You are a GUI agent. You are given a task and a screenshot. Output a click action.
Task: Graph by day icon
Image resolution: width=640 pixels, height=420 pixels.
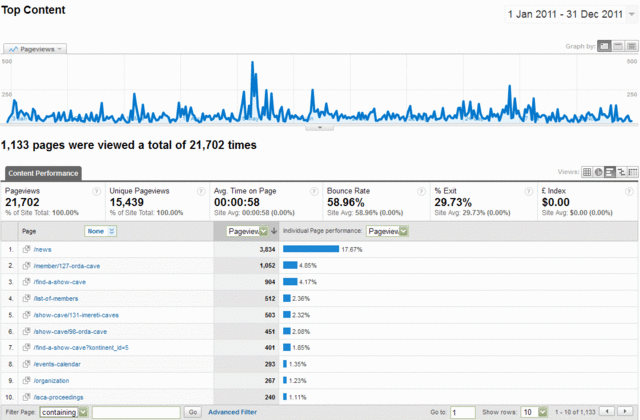pyautogui.click(x=604, y=46)
